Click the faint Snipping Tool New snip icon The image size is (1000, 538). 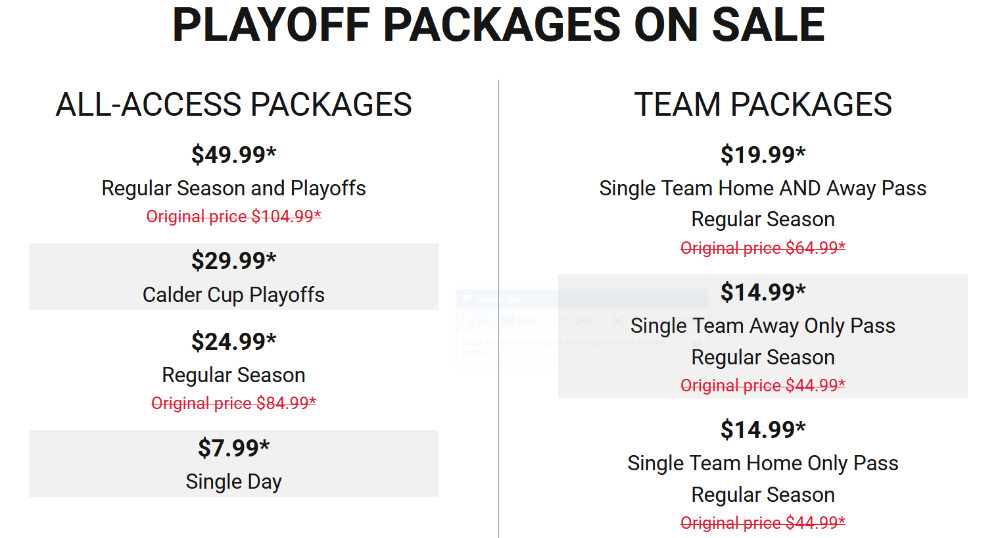467,321
